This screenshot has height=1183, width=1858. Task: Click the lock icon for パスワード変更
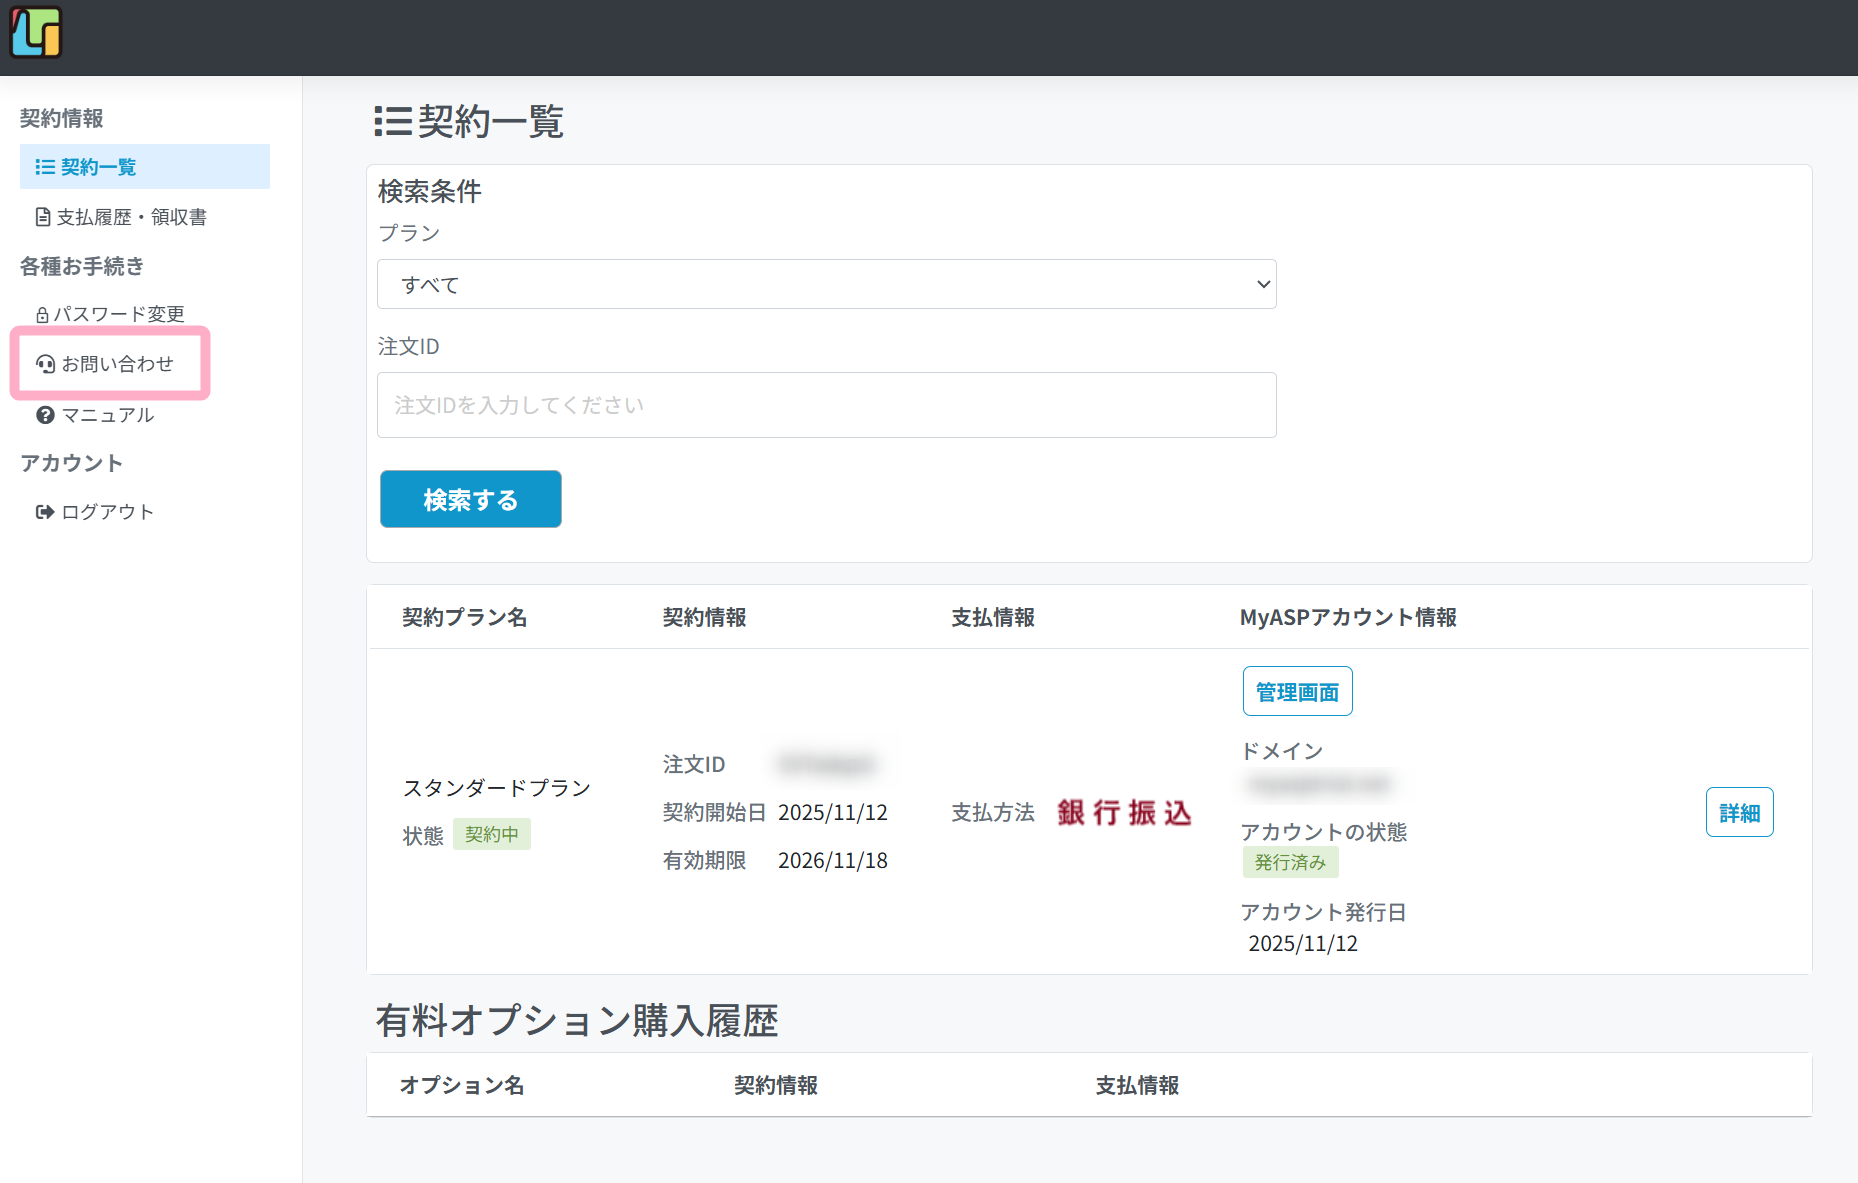click(x=42, y=315)
